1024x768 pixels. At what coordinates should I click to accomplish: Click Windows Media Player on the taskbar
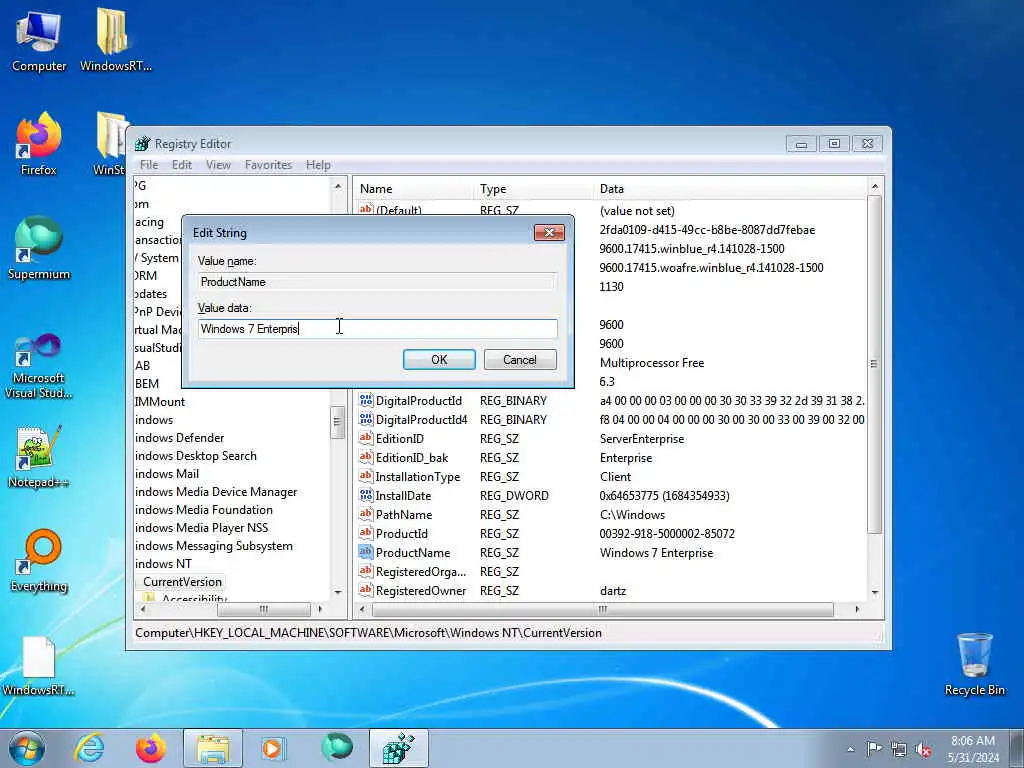pyautogui.click(x=273, y=748)
